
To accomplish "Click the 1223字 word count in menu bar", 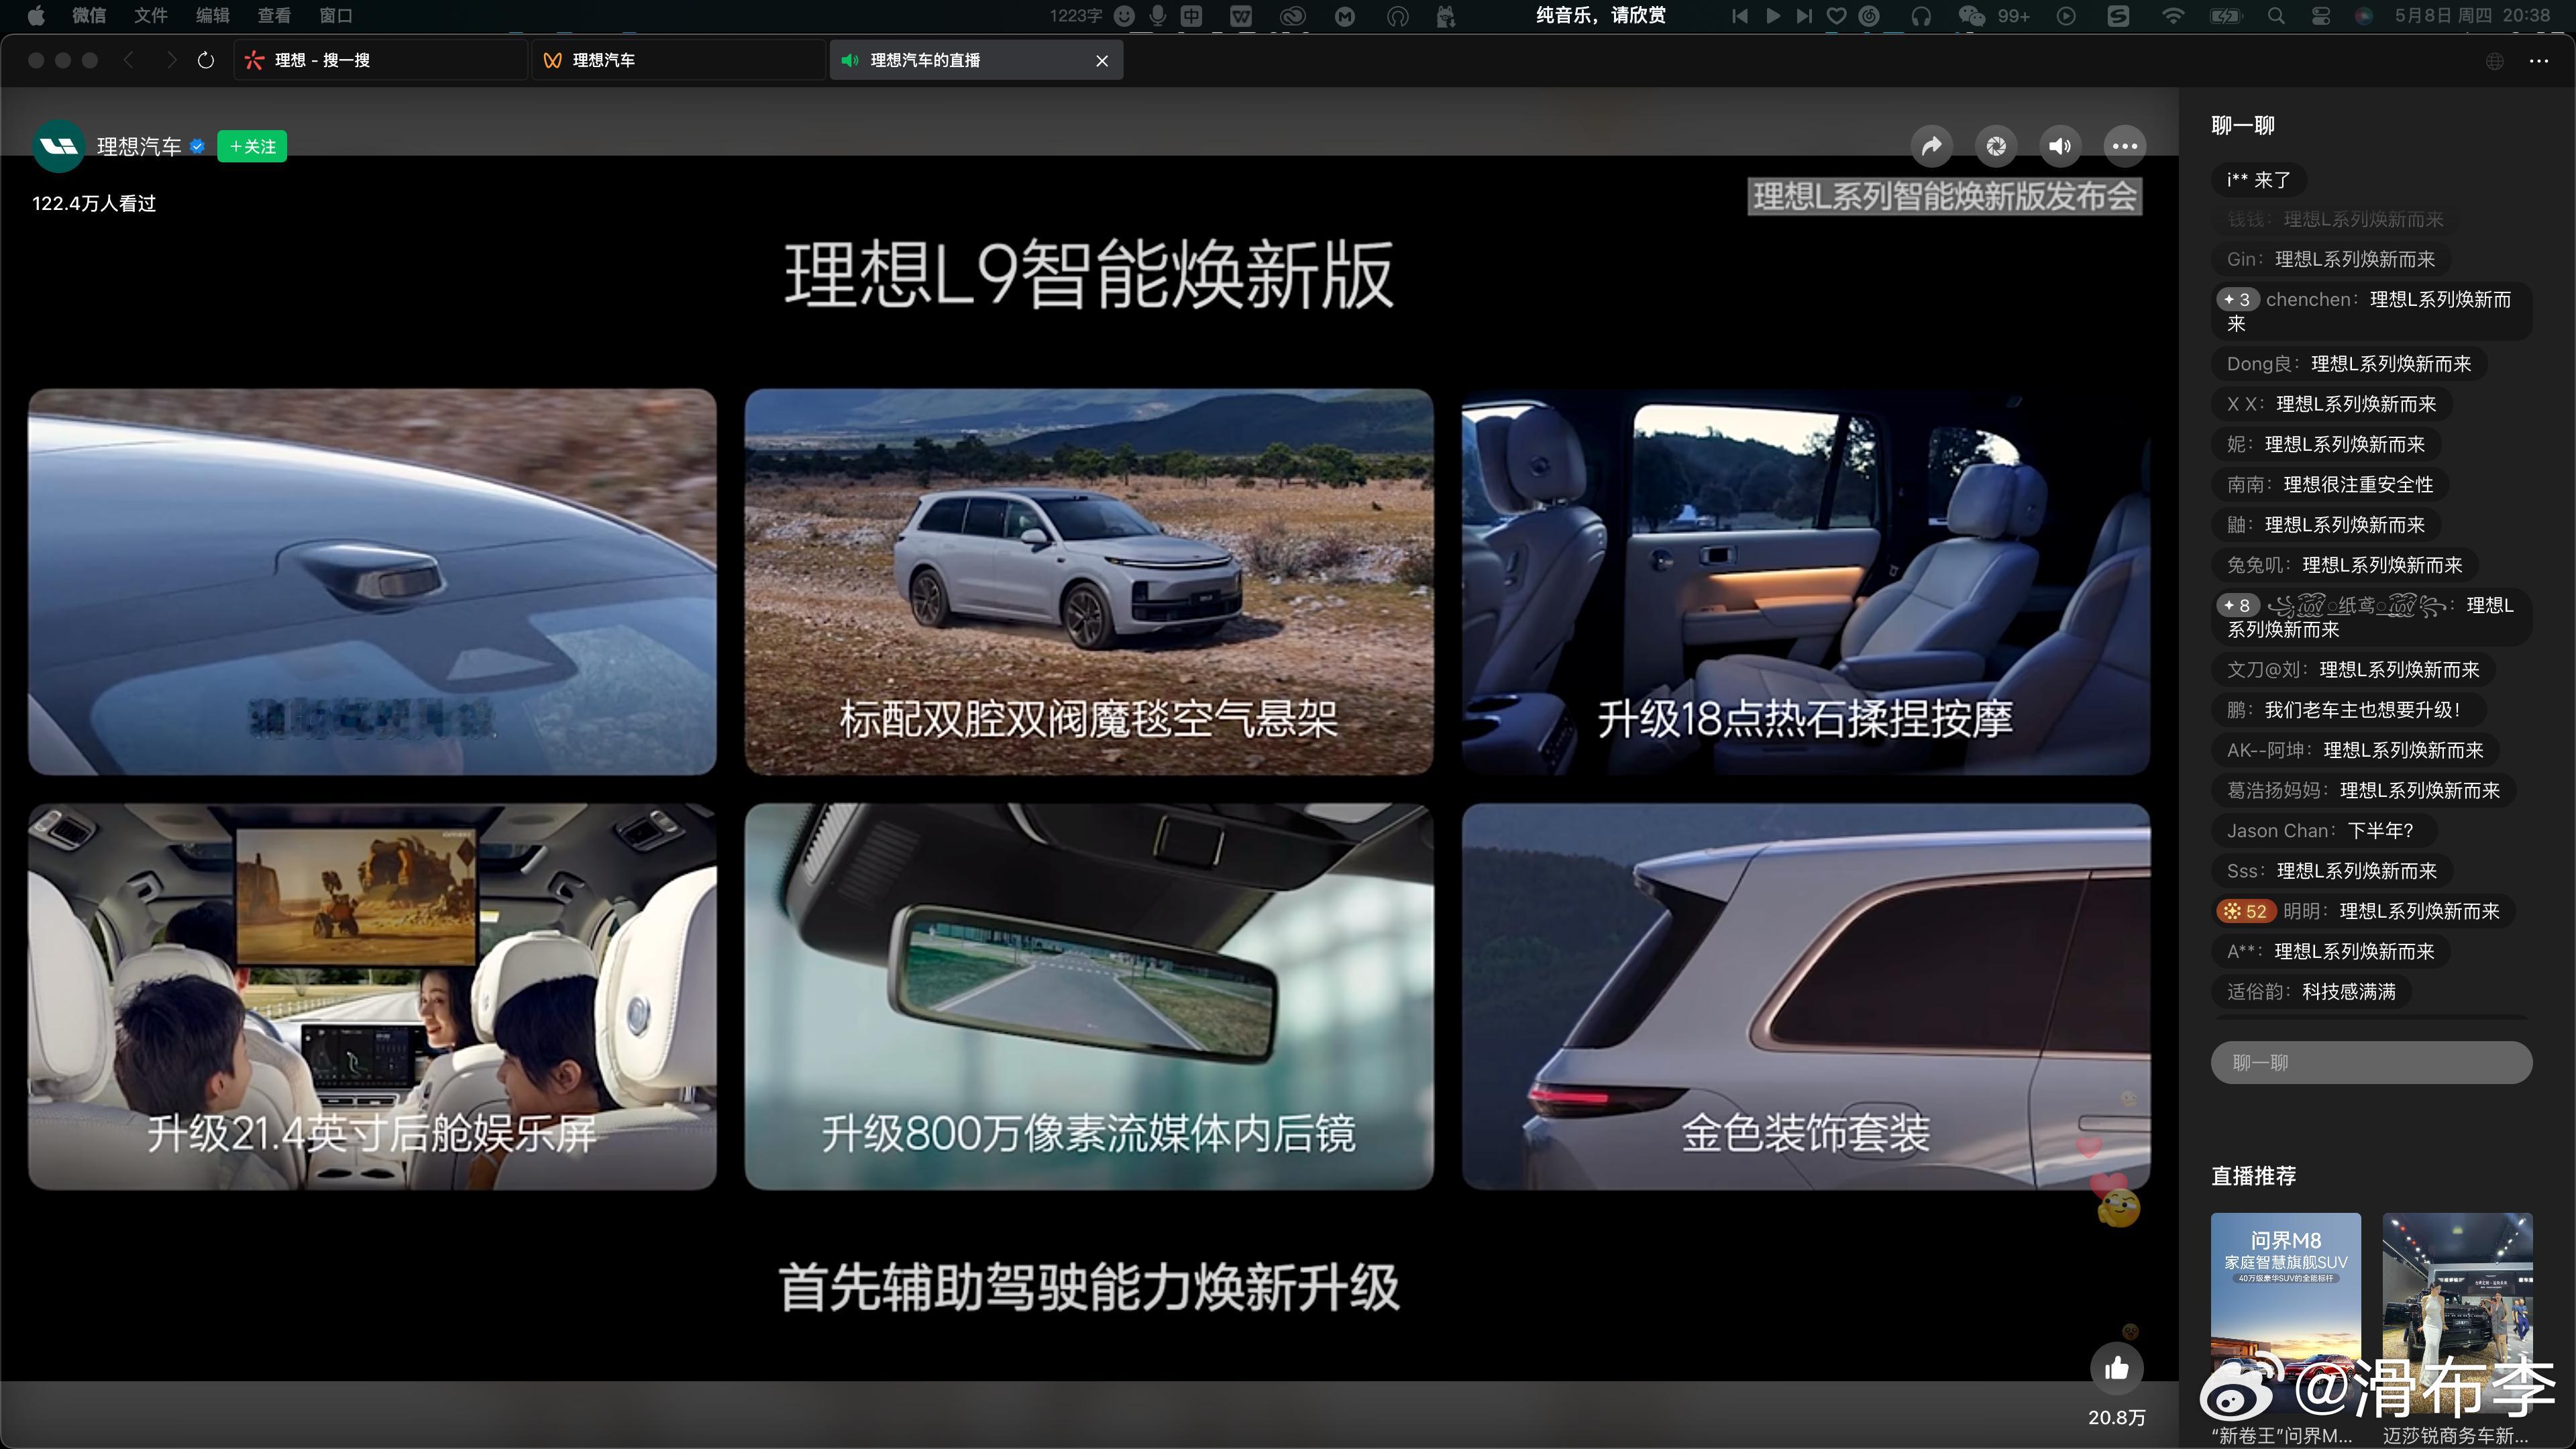I will [1076, 15].
